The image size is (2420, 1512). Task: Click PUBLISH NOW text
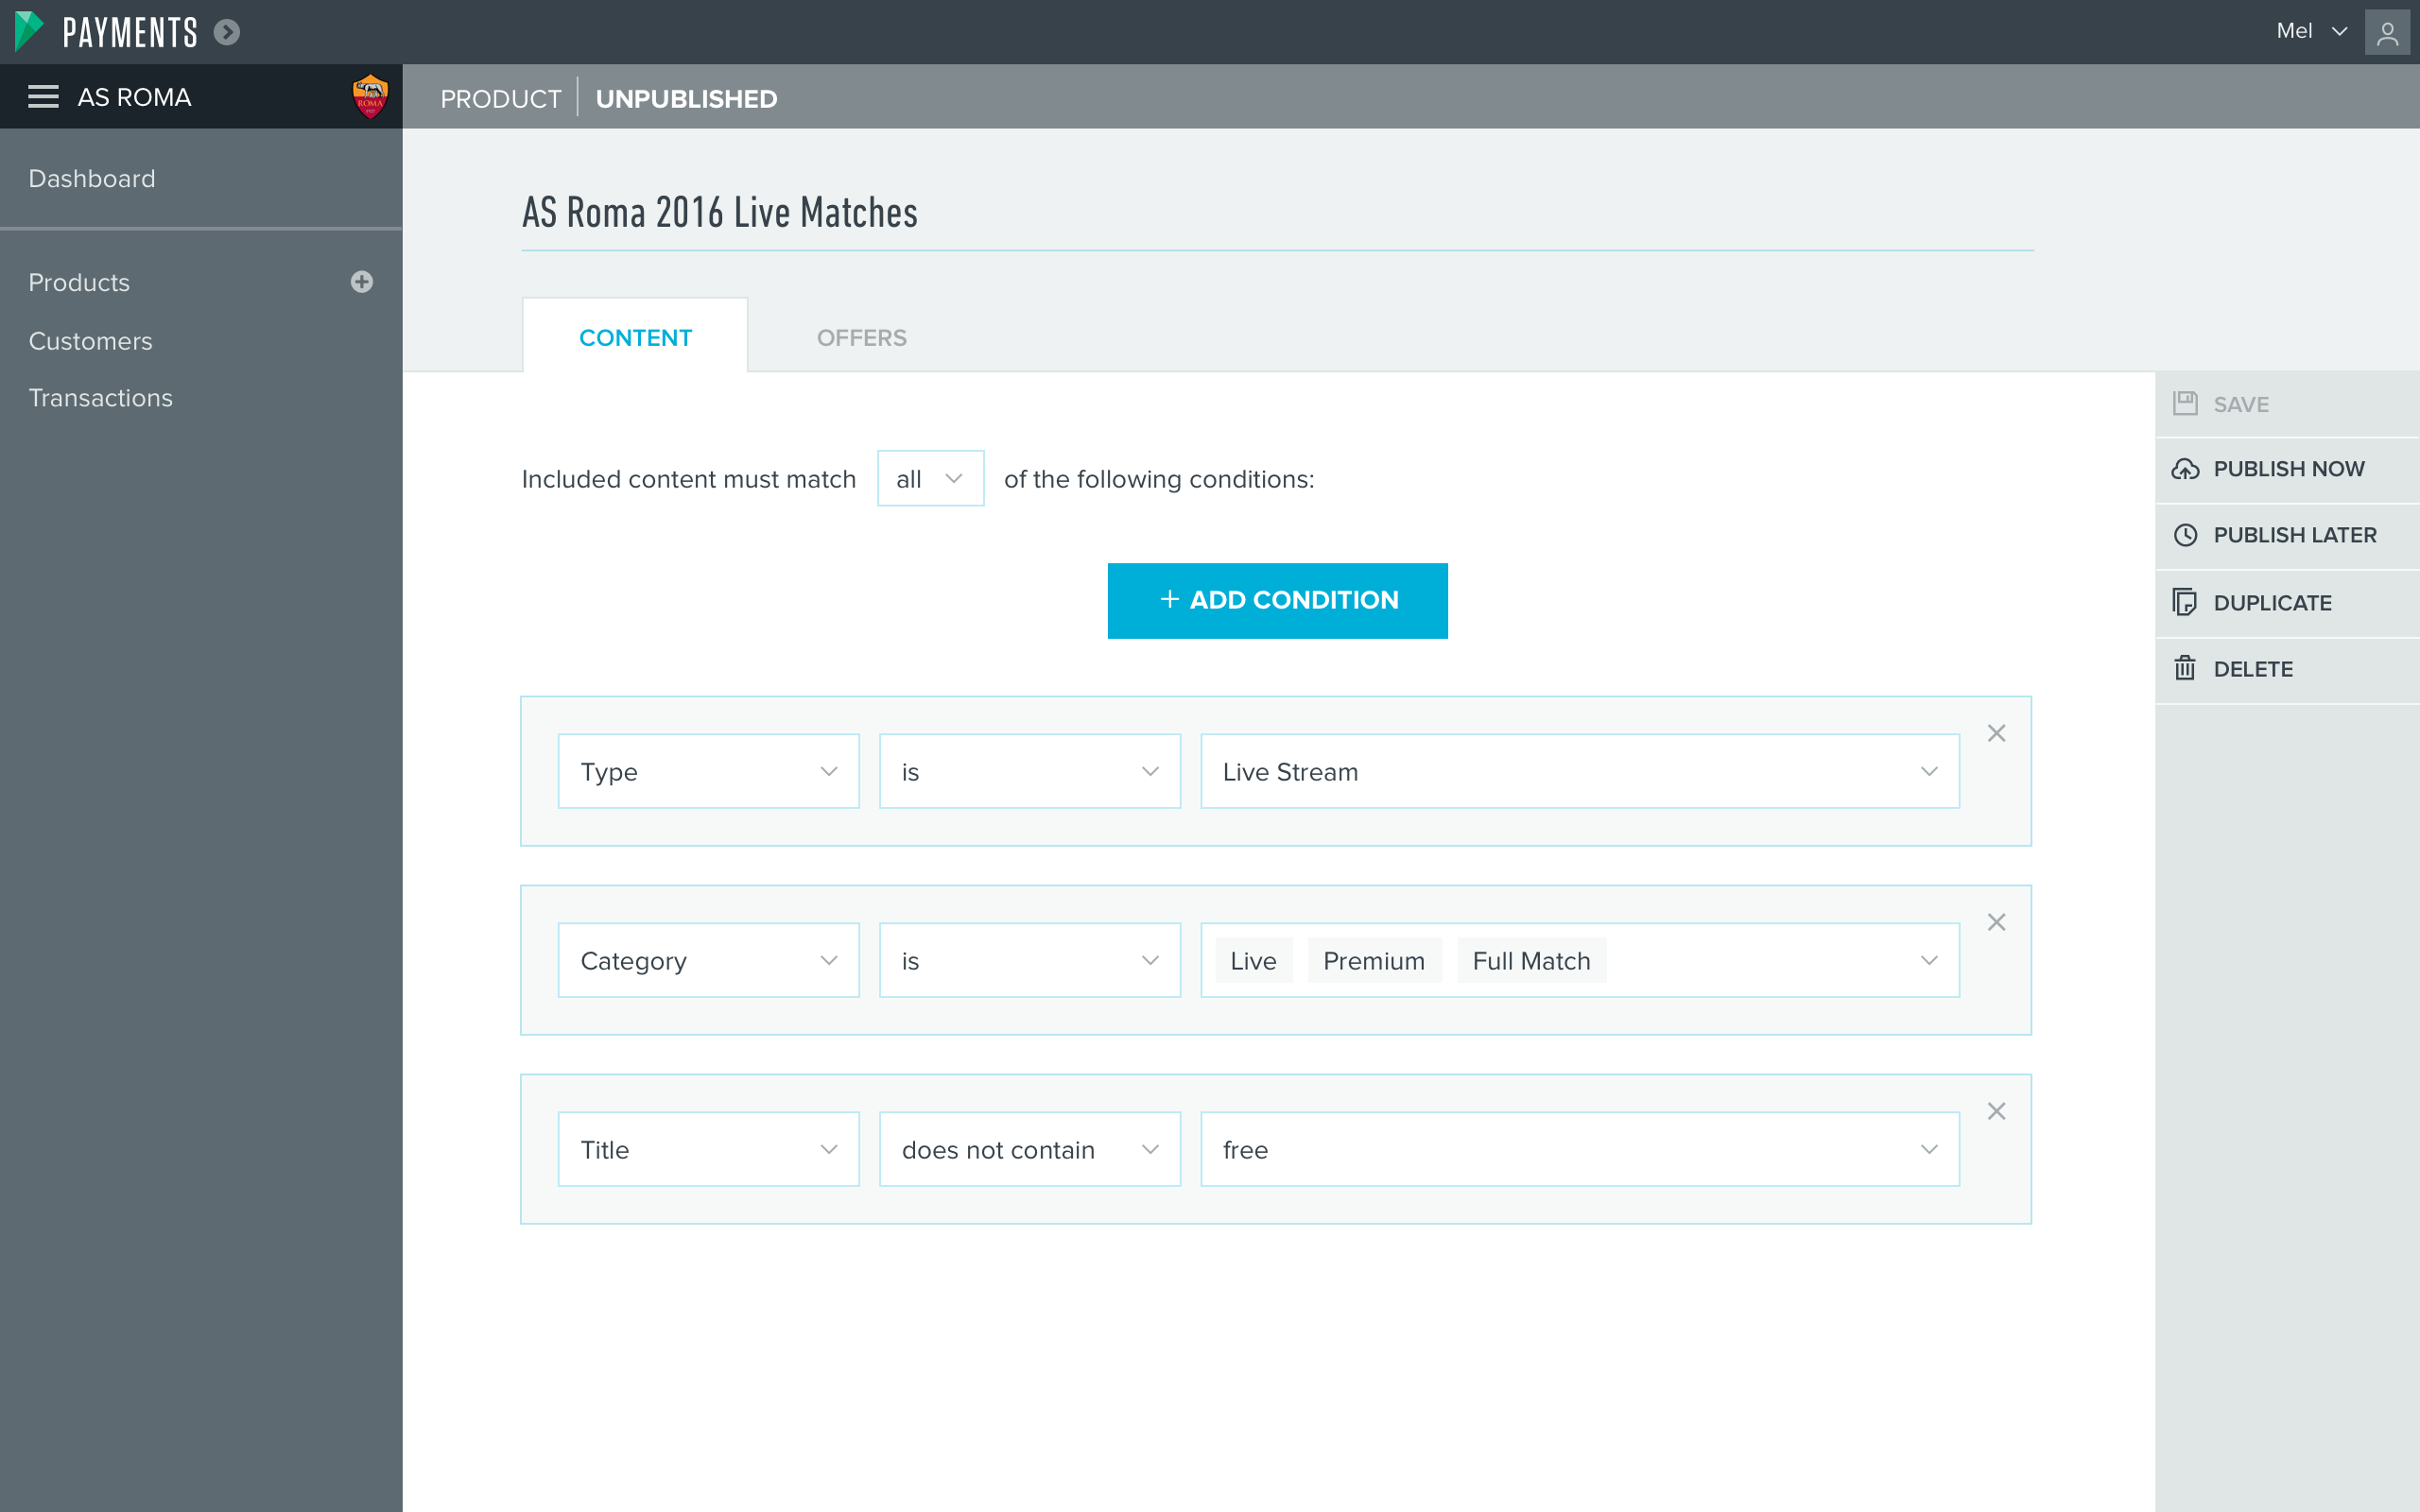tap(2288, 469)
